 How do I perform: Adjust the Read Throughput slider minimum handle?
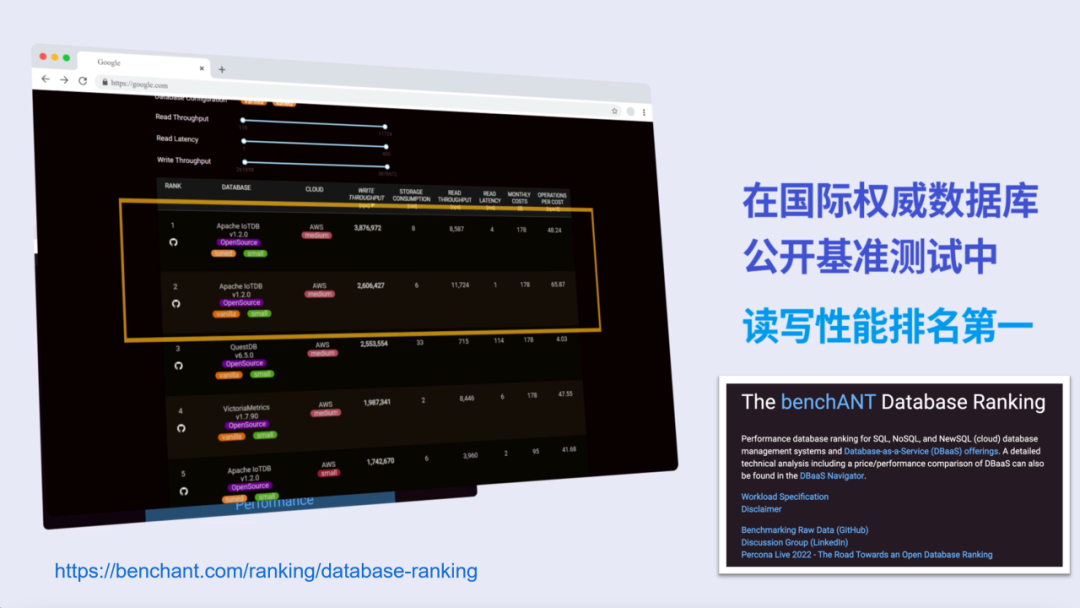242,120
